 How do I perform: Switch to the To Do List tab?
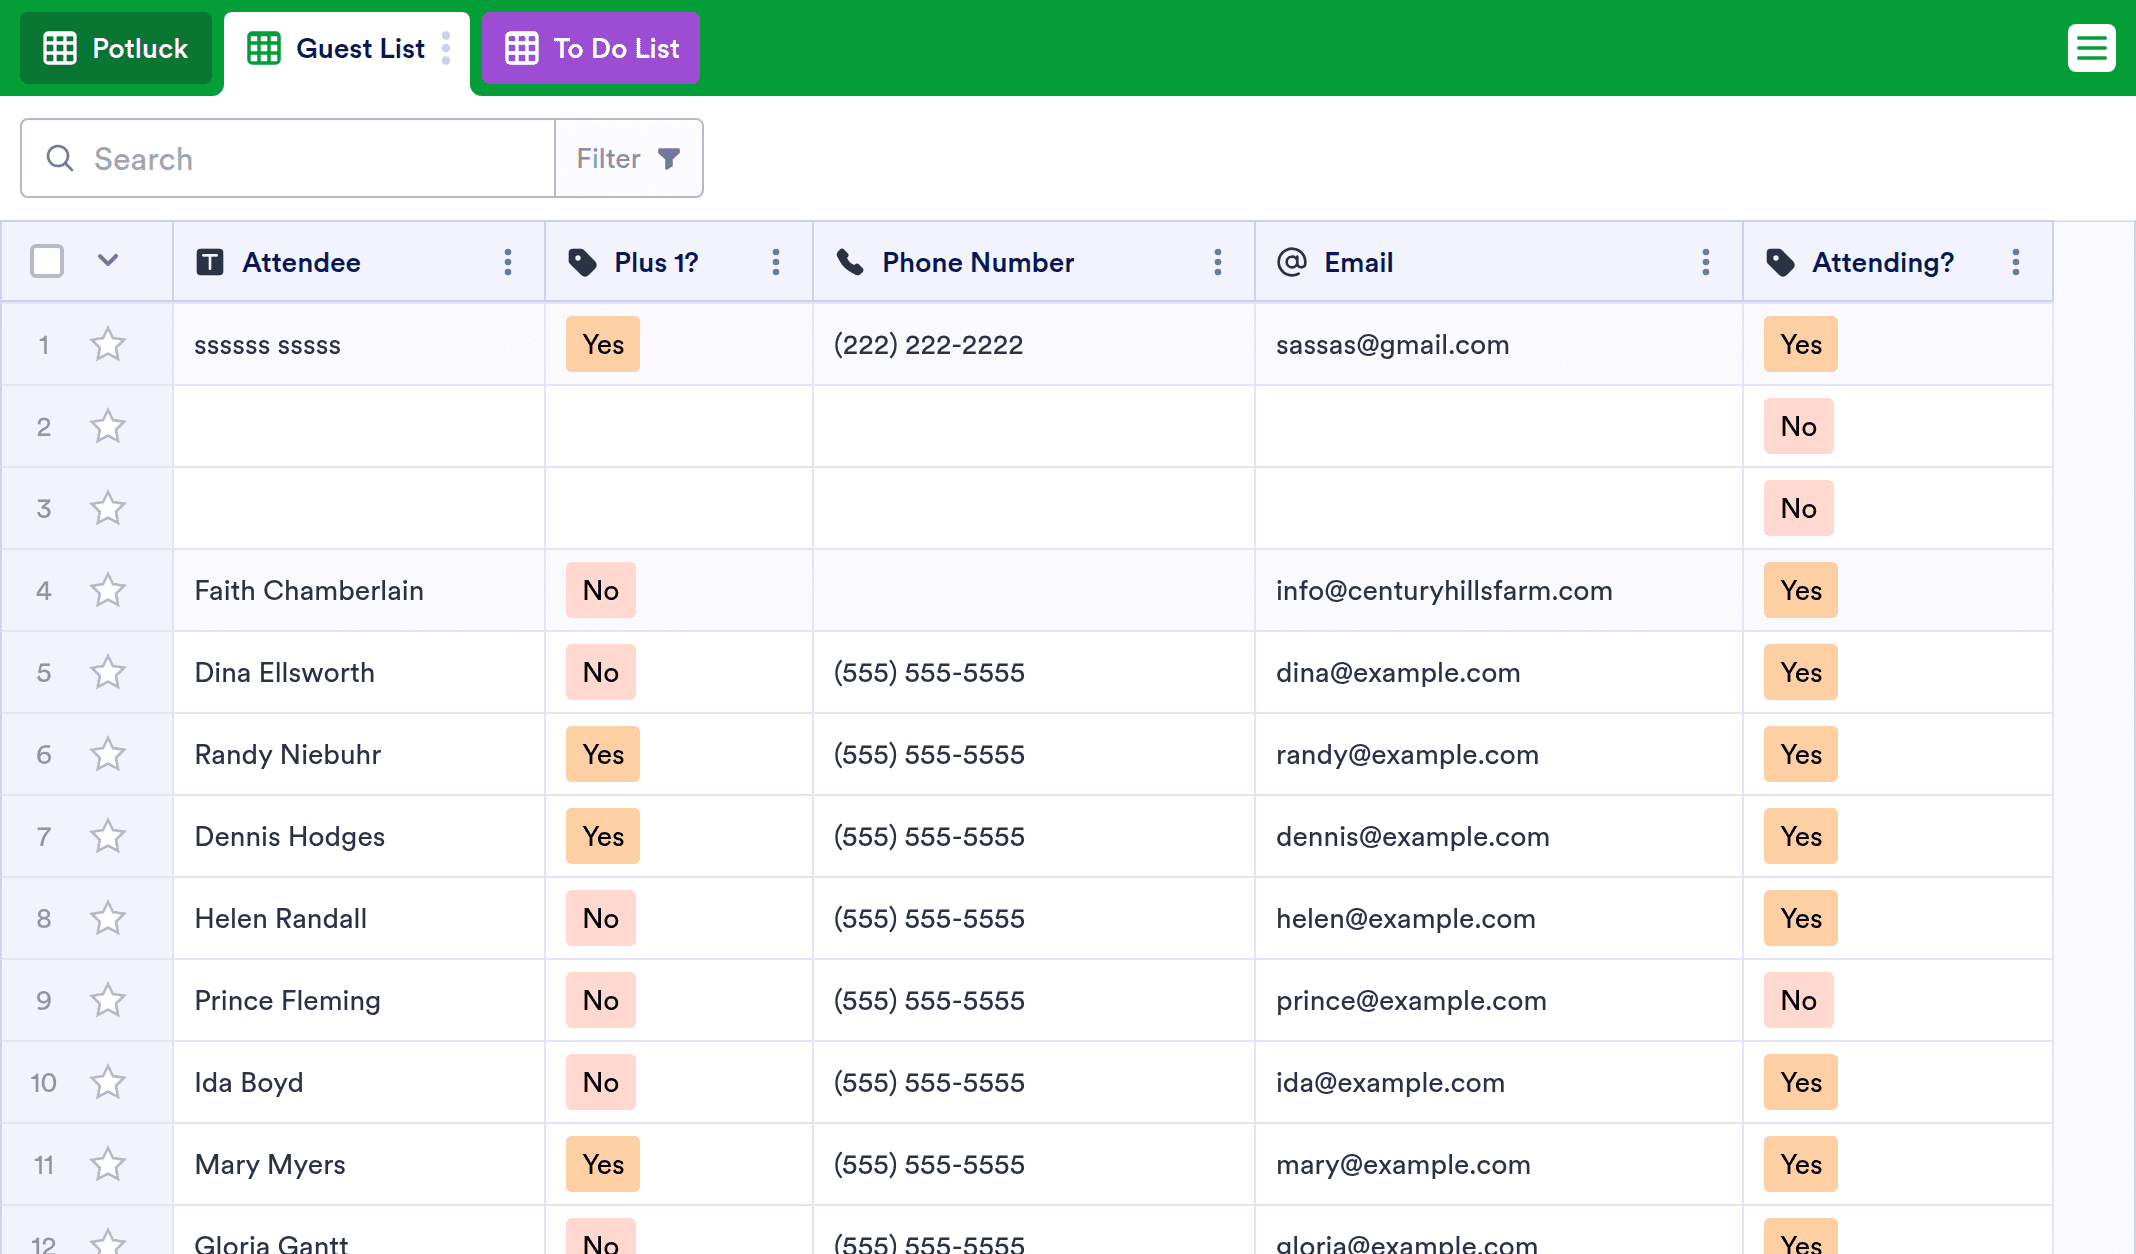coord(591,48)
